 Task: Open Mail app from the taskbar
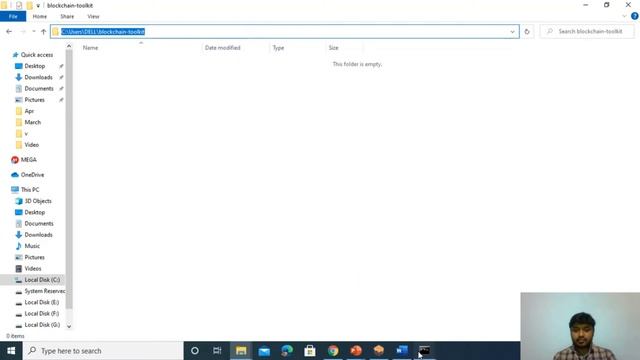(264, 351)
